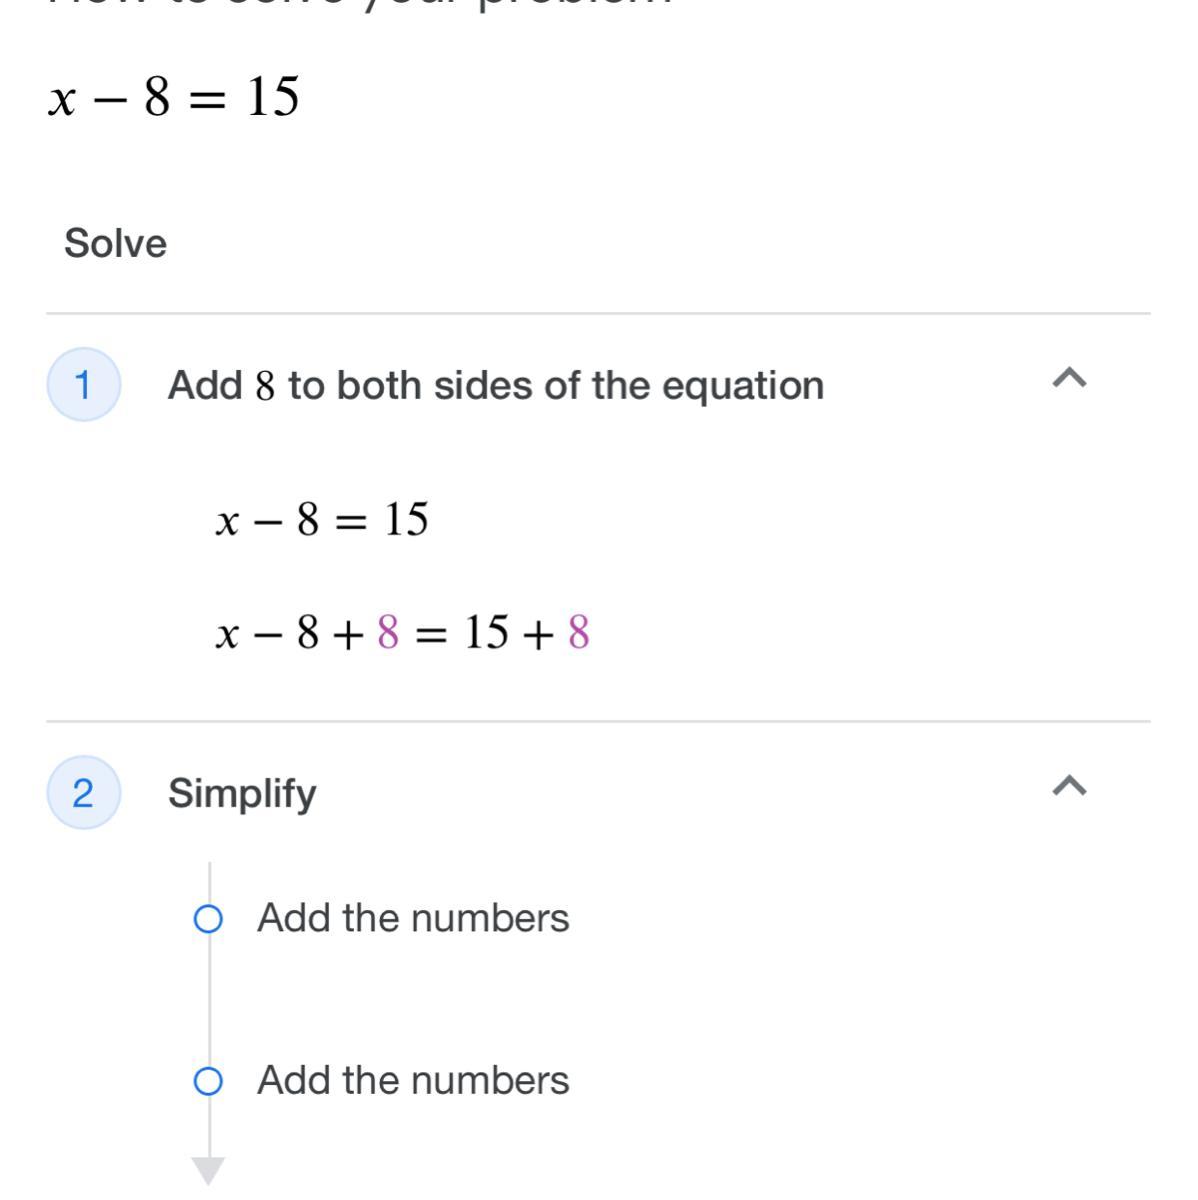The height and width of the screenshot is (1200, 1198).
Task: Tap the 'Add 8 to both sides of the equation' heading
Action: click(x=495, y=385)
